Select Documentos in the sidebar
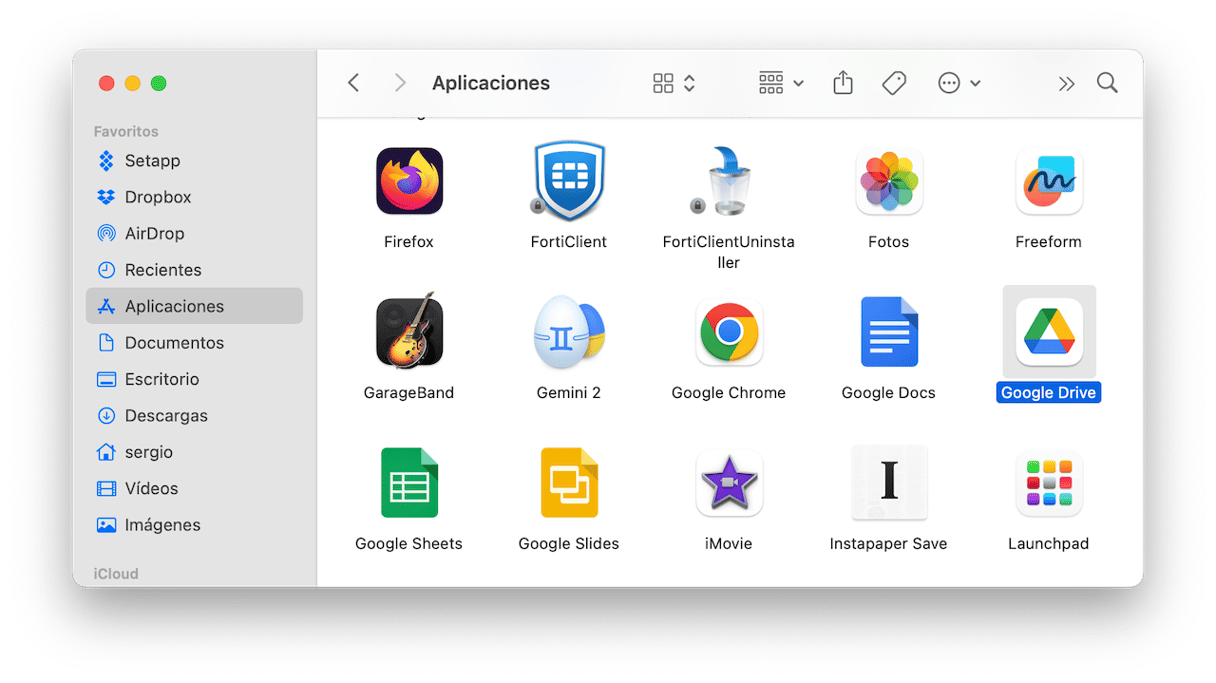The width and height of the screenshot is (1216, 683). tap(174, 343)
